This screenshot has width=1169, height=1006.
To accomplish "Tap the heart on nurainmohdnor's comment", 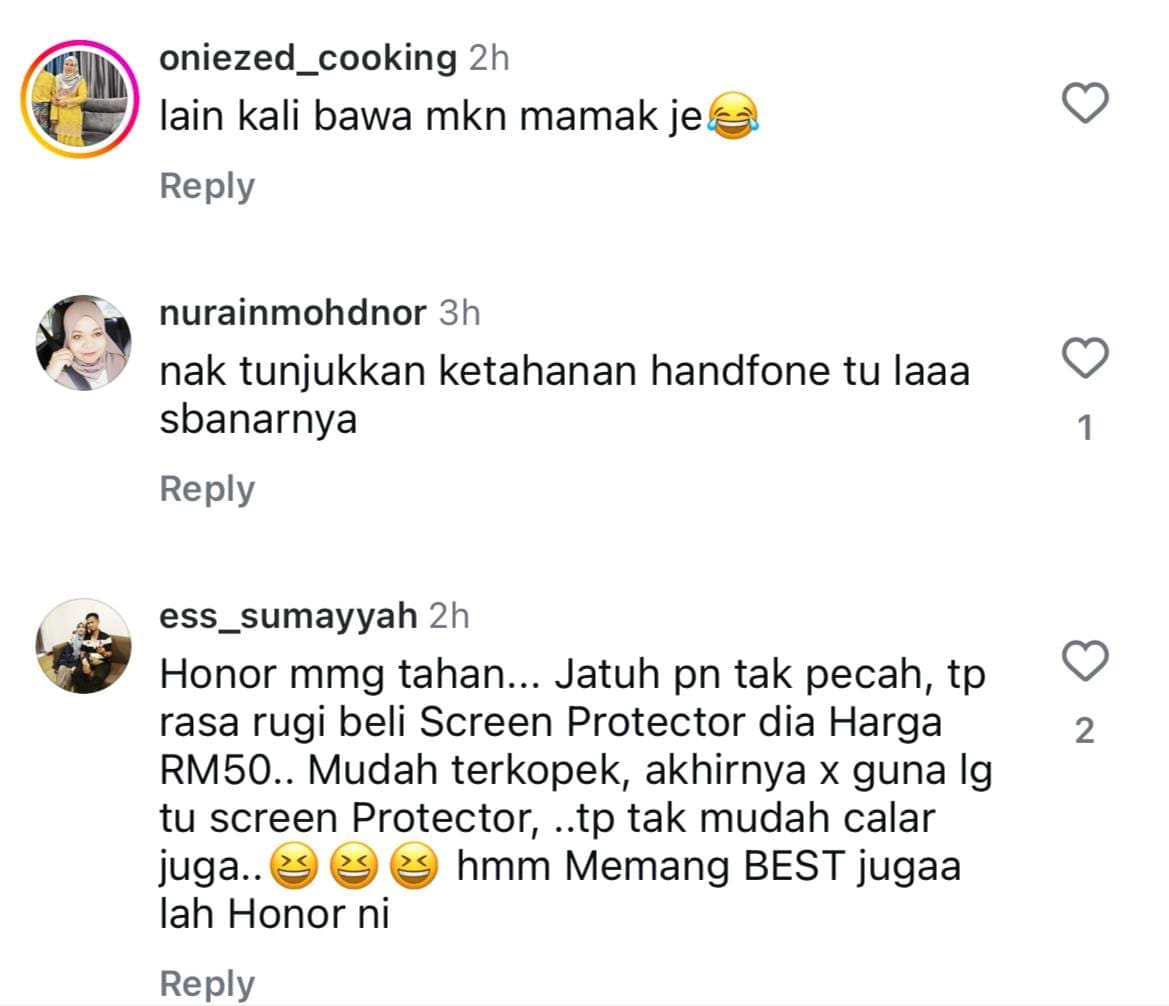I will click(1086, 358).
